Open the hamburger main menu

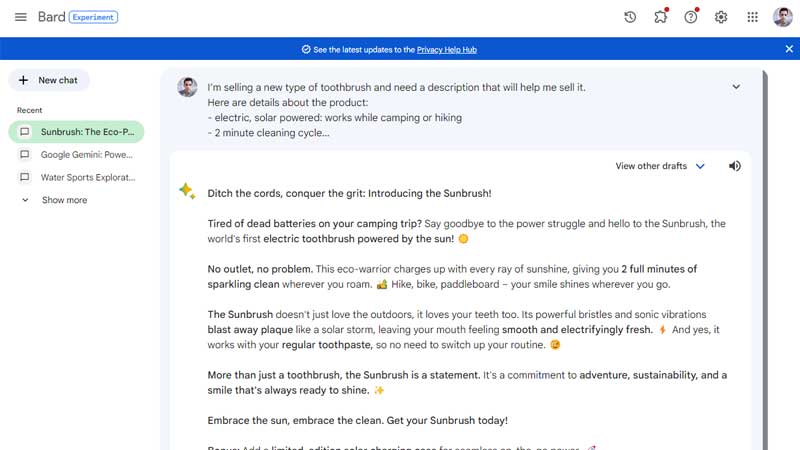(20, 17)
